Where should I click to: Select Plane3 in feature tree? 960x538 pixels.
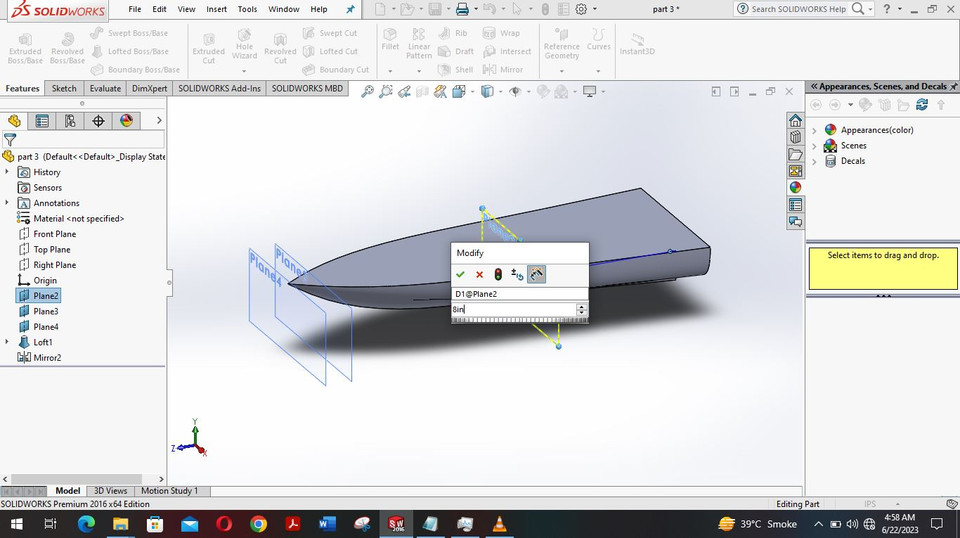(45, 311)
